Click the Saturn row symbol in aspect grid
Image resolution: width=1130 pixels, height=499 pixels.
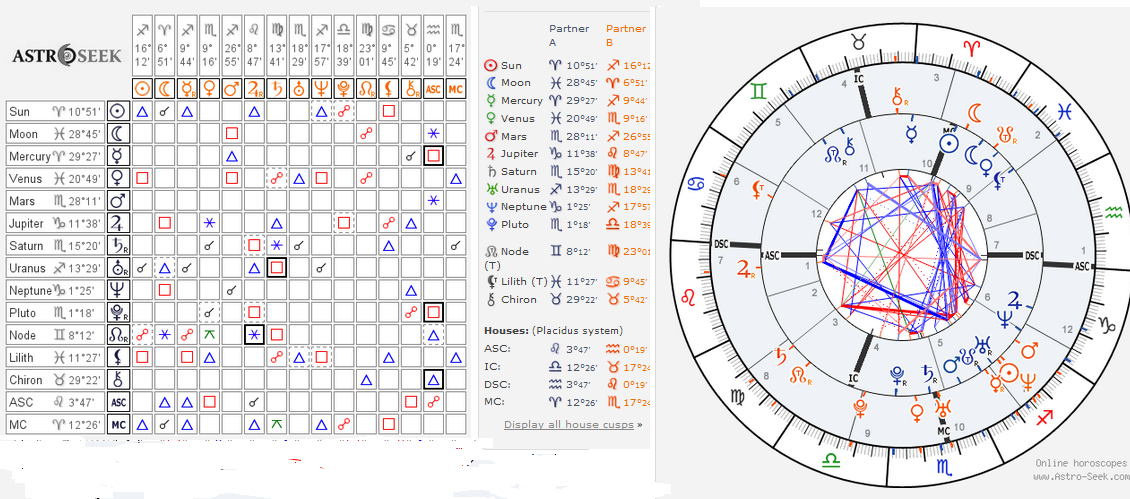[x=119, y=246]
